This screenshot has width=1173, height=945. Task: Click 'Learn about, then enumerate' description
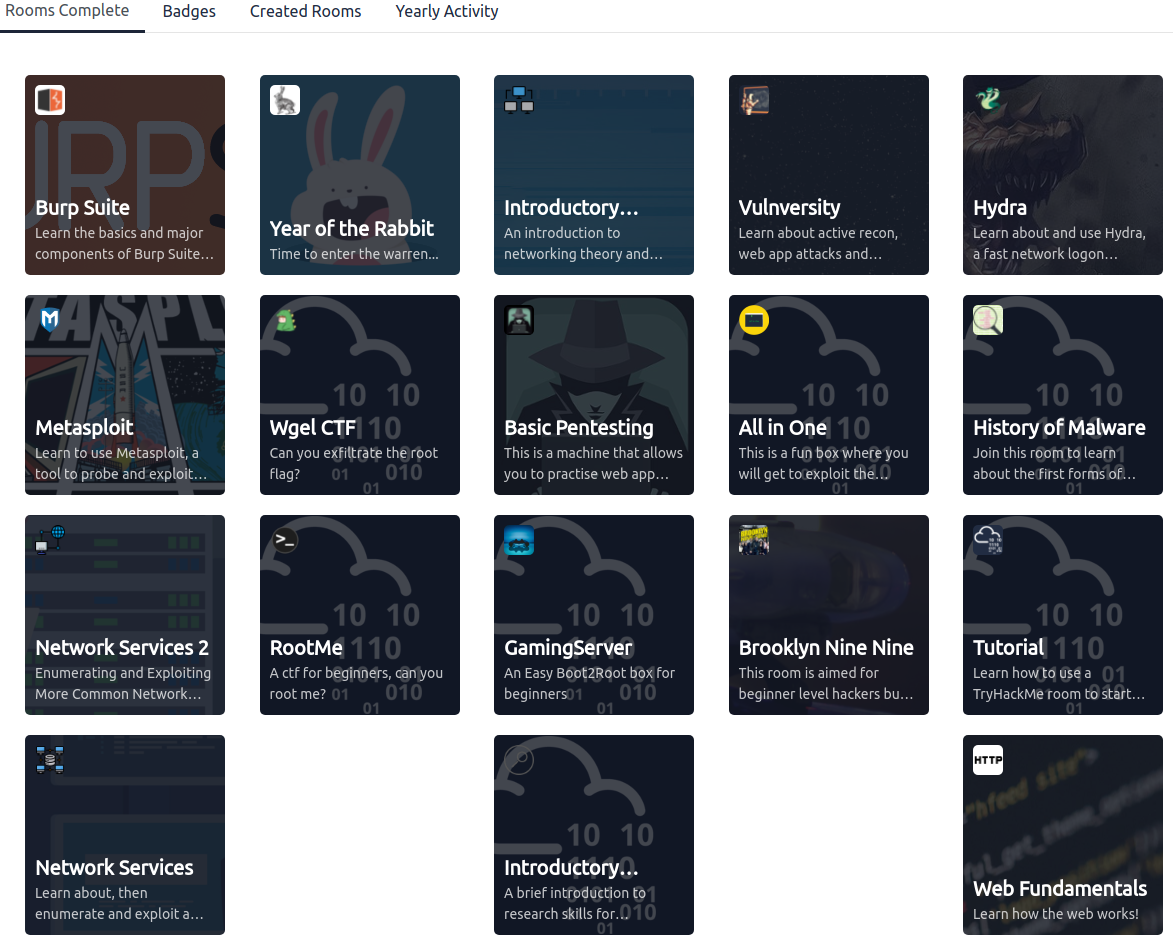pos(119,903)
